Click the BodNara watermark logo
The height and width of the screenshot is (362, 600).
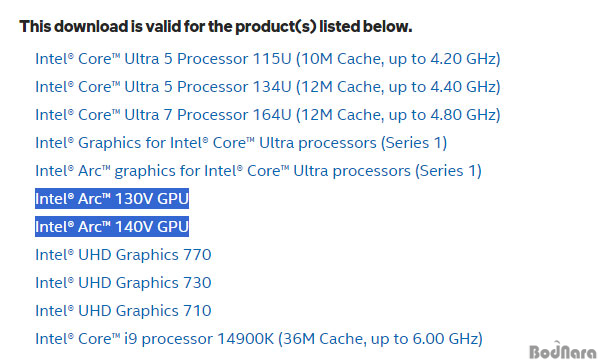[562, 351]
